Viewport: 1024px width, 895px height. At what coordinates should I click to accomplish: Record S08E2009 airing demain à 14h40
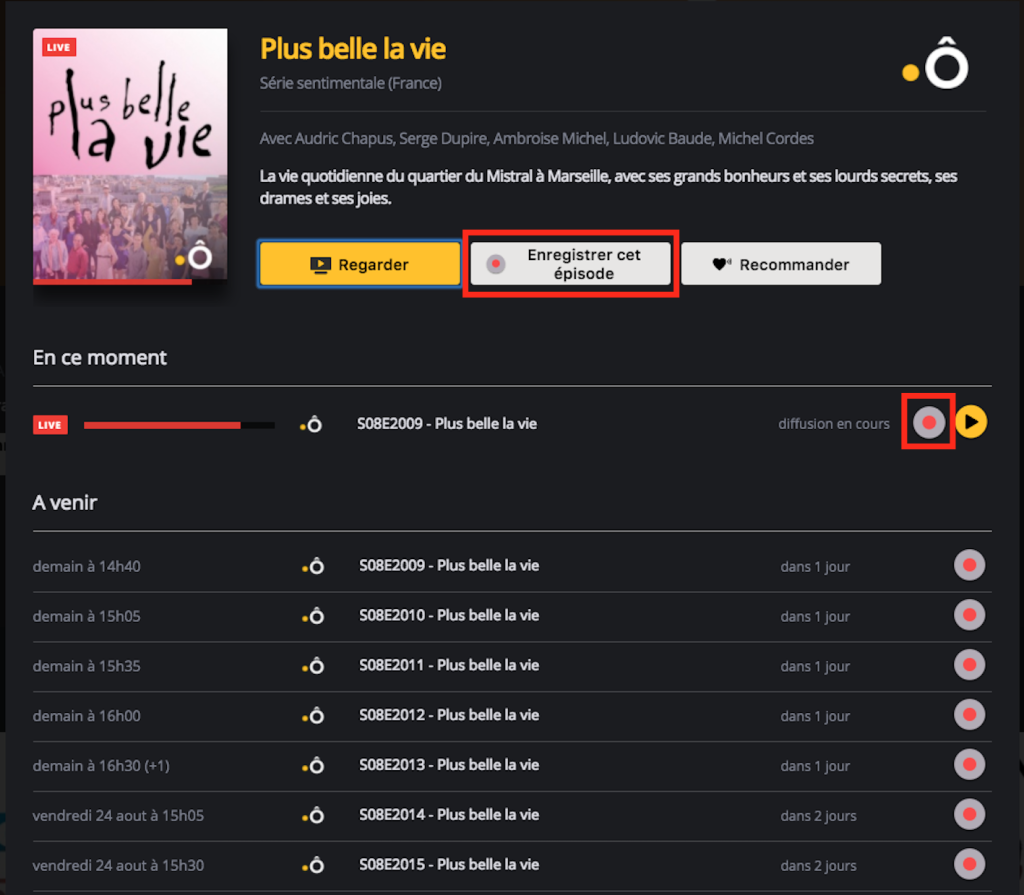[x=969, y=565]
